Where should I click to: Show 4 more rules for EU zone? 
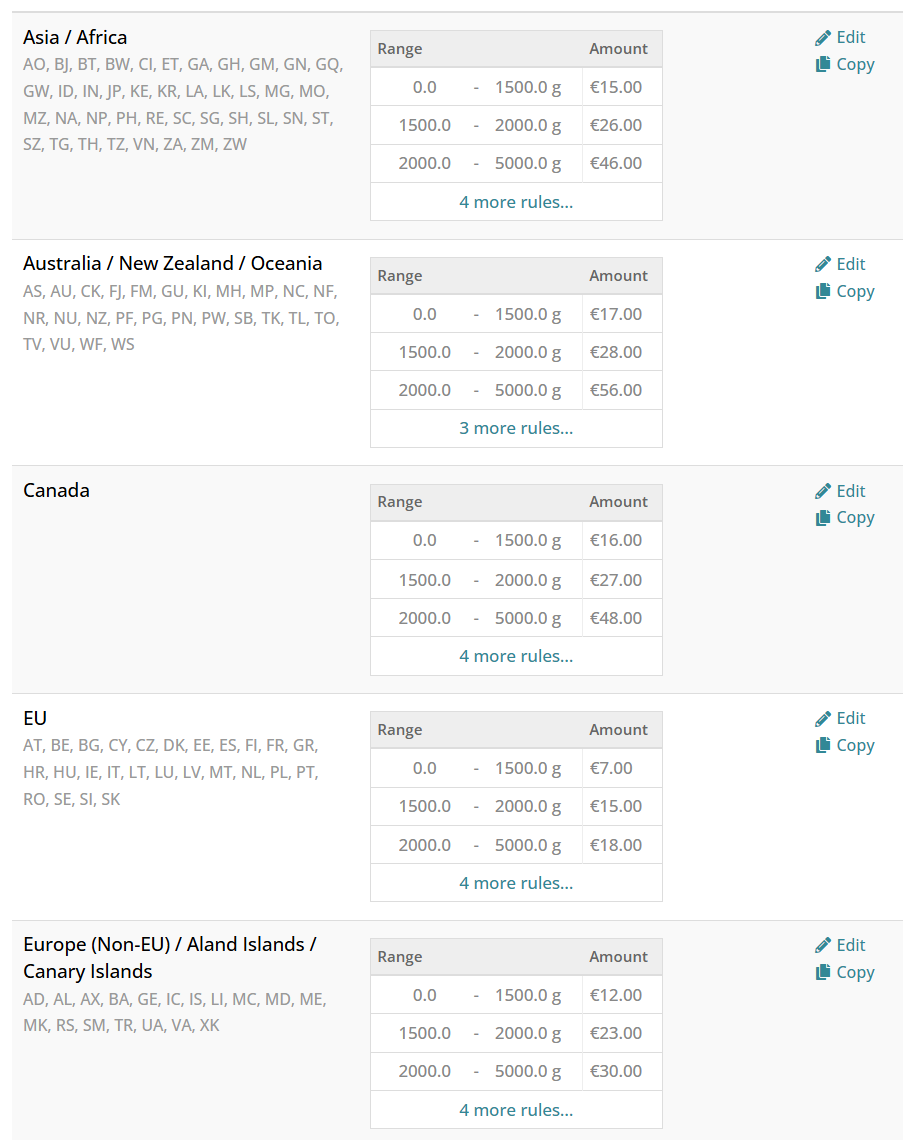pos(516,883)
